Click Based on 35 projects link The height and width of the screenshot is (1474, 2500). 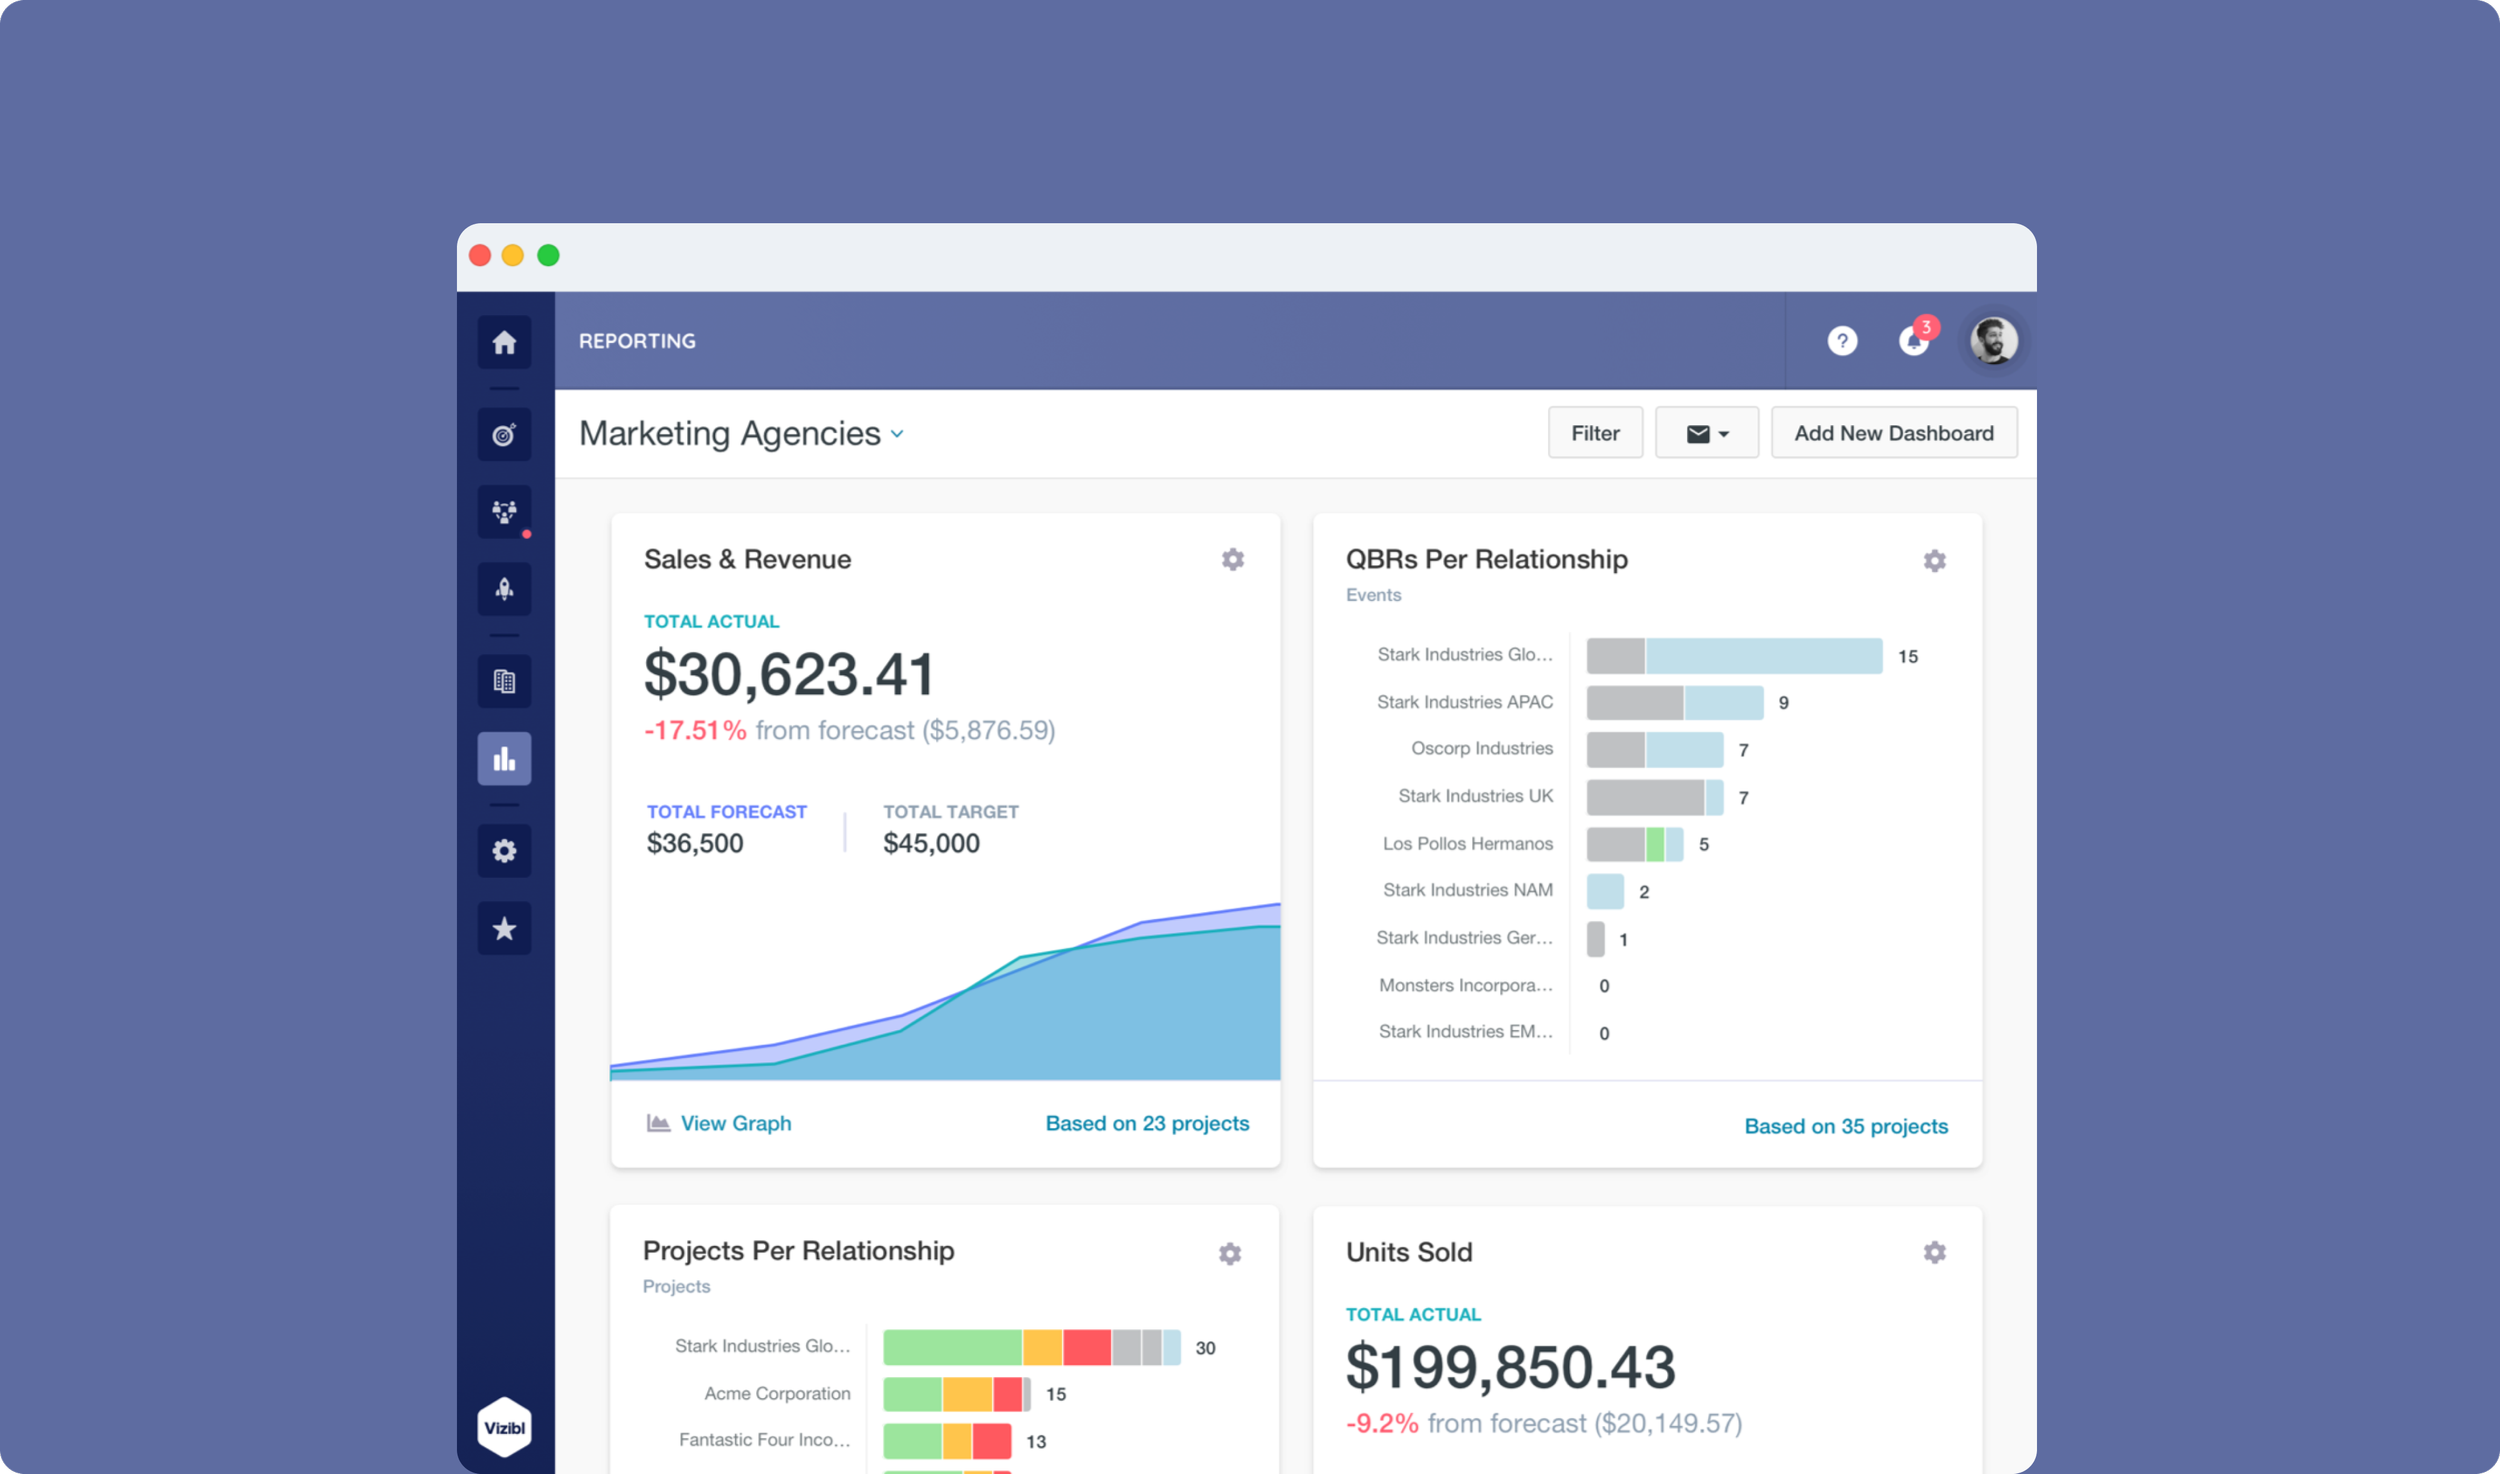[x=1845, y=1126]
